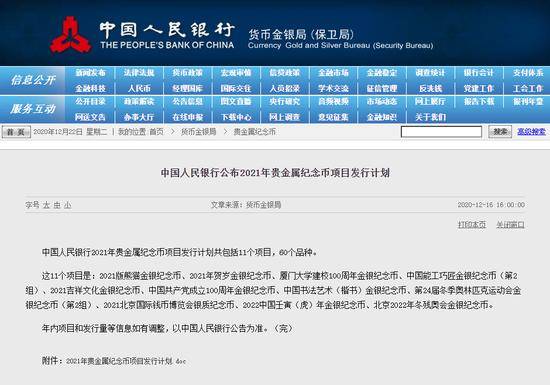Select 信贷政策 navigation item
The height and width of the screenshot is (385, 550).
(x=284, y=73)
